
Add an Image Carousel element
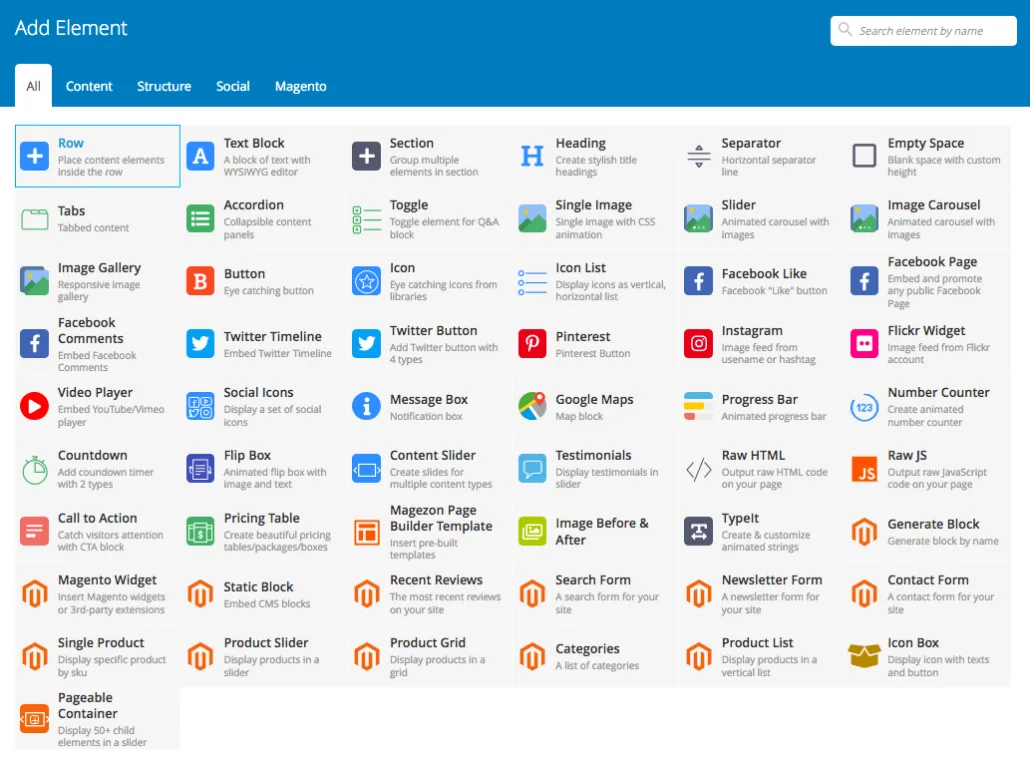(x=925, y=218)
